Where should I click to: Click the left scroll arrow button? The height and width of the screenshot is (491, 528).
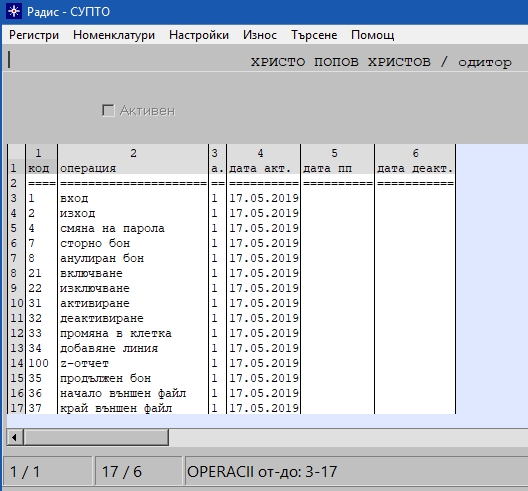click(x=14, y=437)
